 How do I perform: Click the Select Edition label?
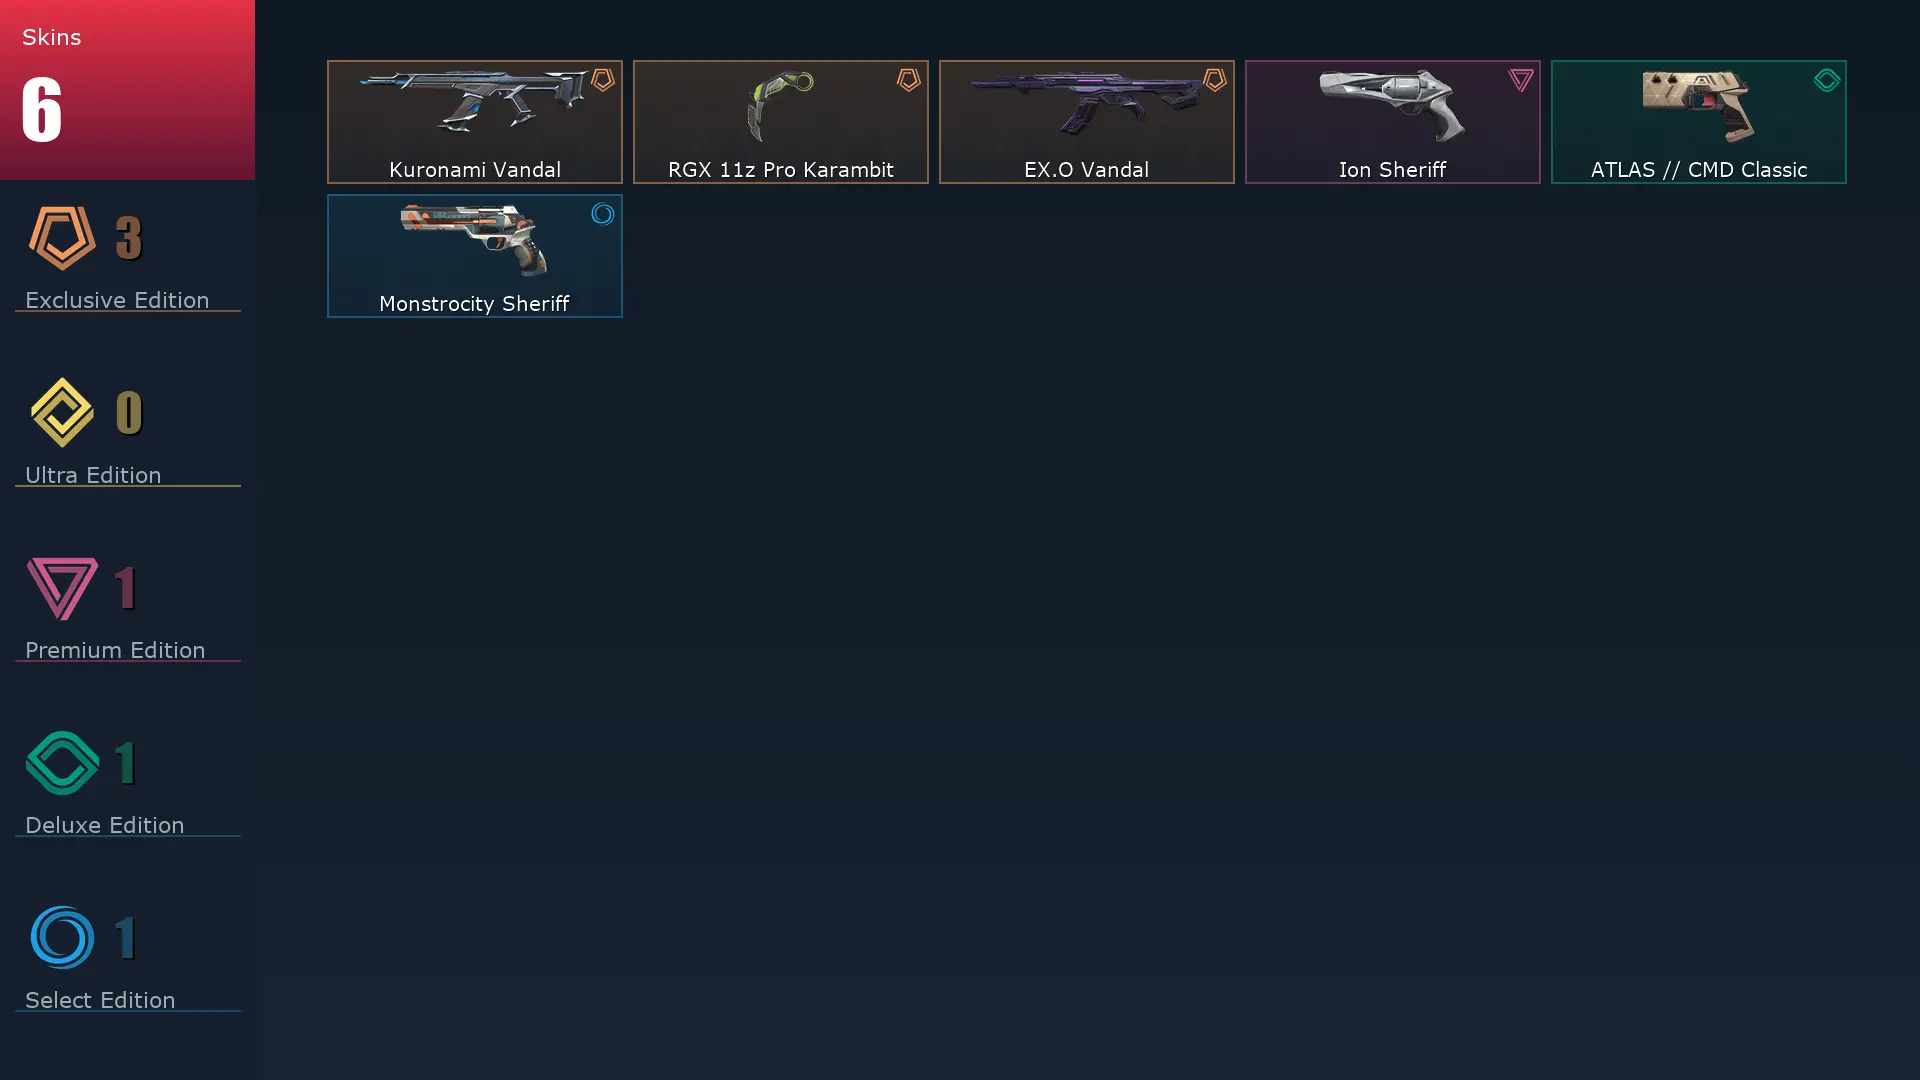pos(100,1000)
